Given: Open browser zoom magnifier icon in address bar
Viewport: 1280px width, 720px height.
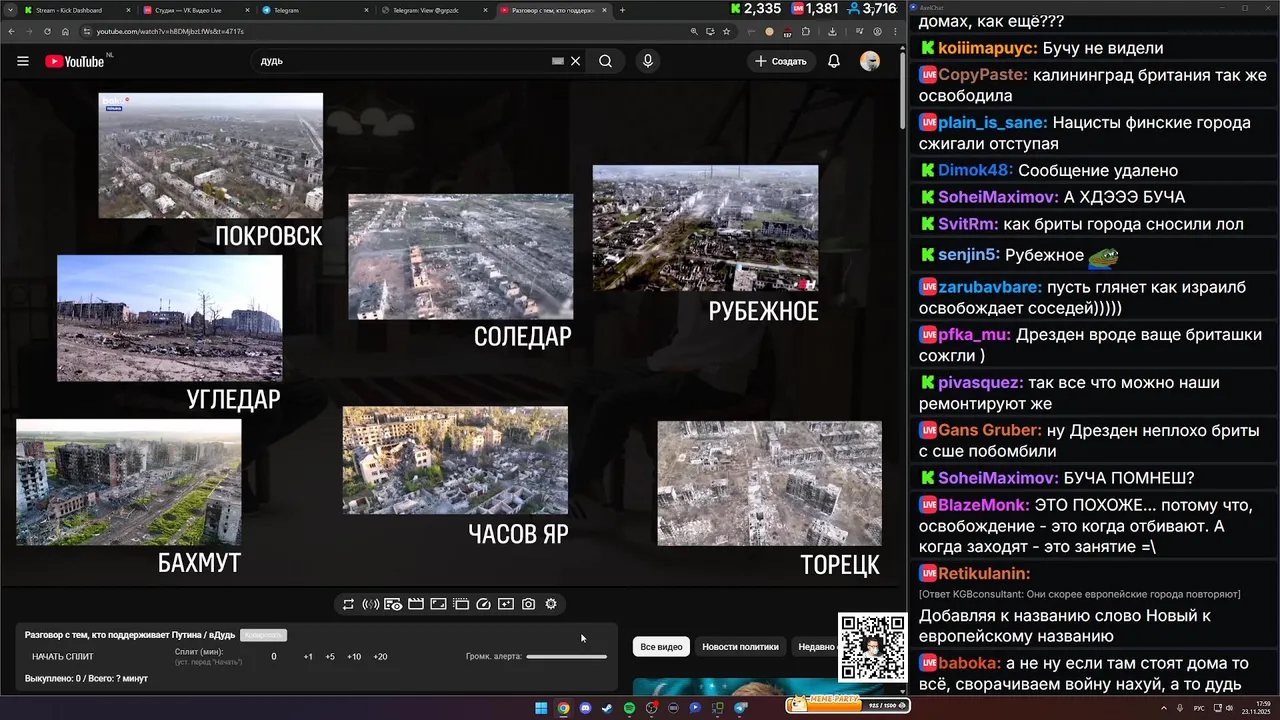Looking at the screenshot, I should (694, 31).
